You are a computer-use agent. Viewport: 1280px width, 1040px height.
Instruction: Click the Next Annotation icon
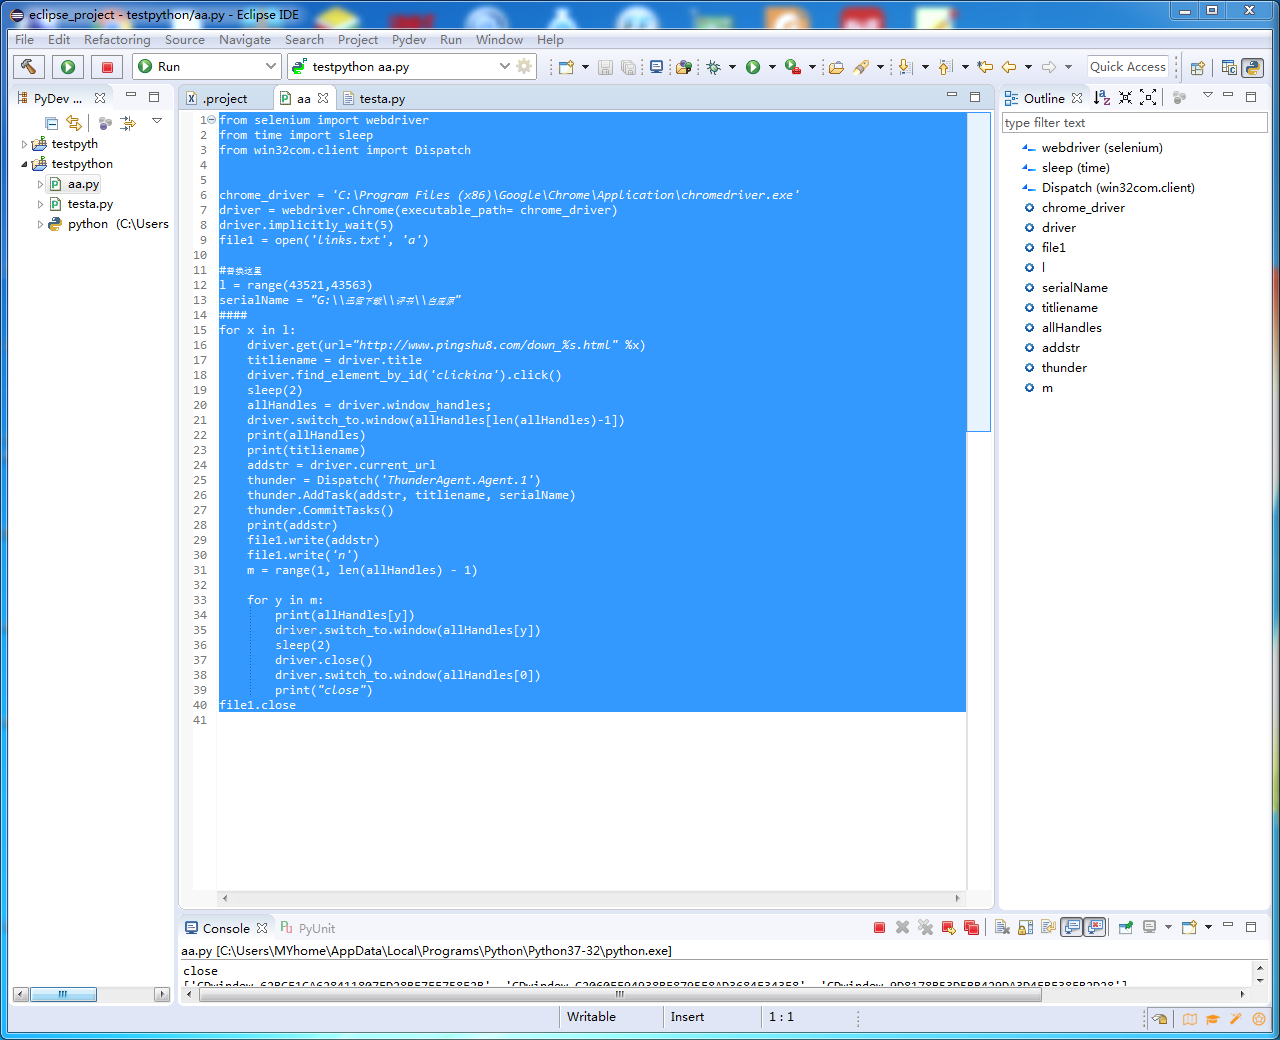click(x=905, y=67)
